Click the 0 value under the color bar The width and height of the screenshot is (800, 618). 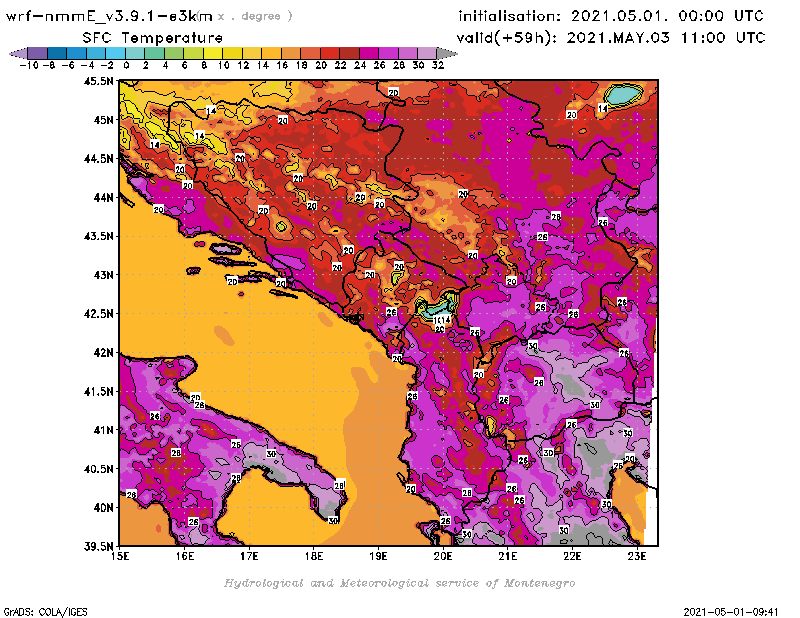126,65
